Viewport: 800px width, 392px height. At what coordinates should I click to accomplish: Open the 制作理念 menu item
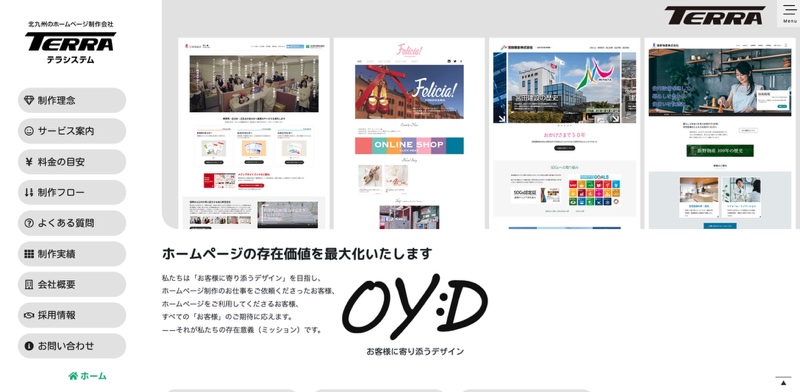point(72,100)
